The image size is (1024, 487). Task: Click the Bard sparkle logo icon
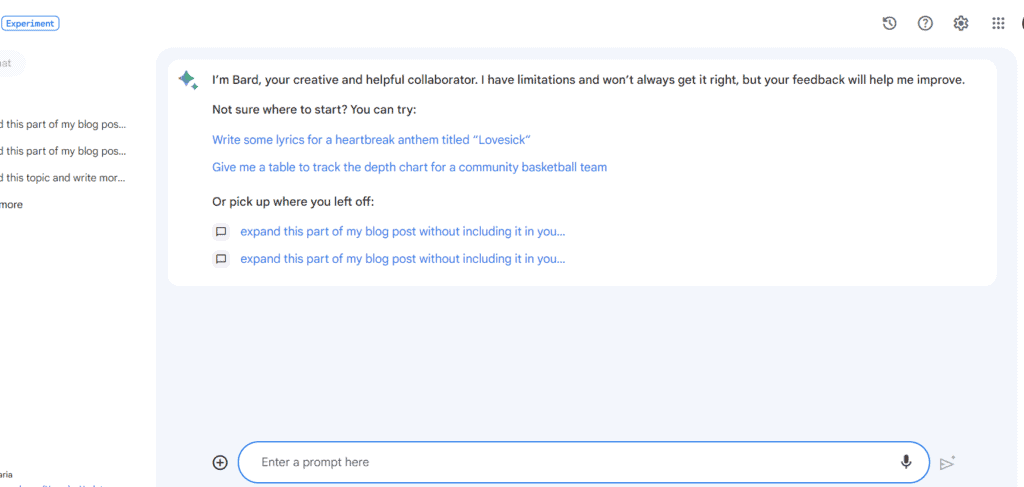coord(188,80)
